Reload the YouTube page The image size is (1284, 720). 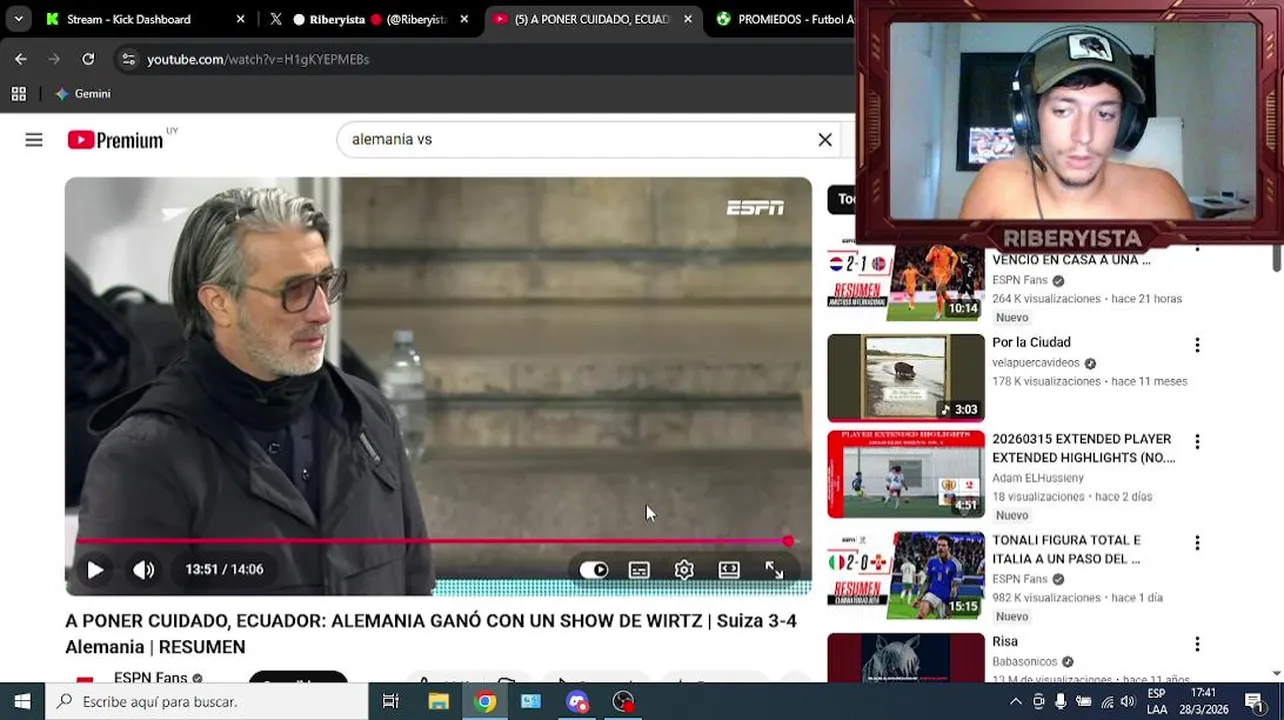88,59
